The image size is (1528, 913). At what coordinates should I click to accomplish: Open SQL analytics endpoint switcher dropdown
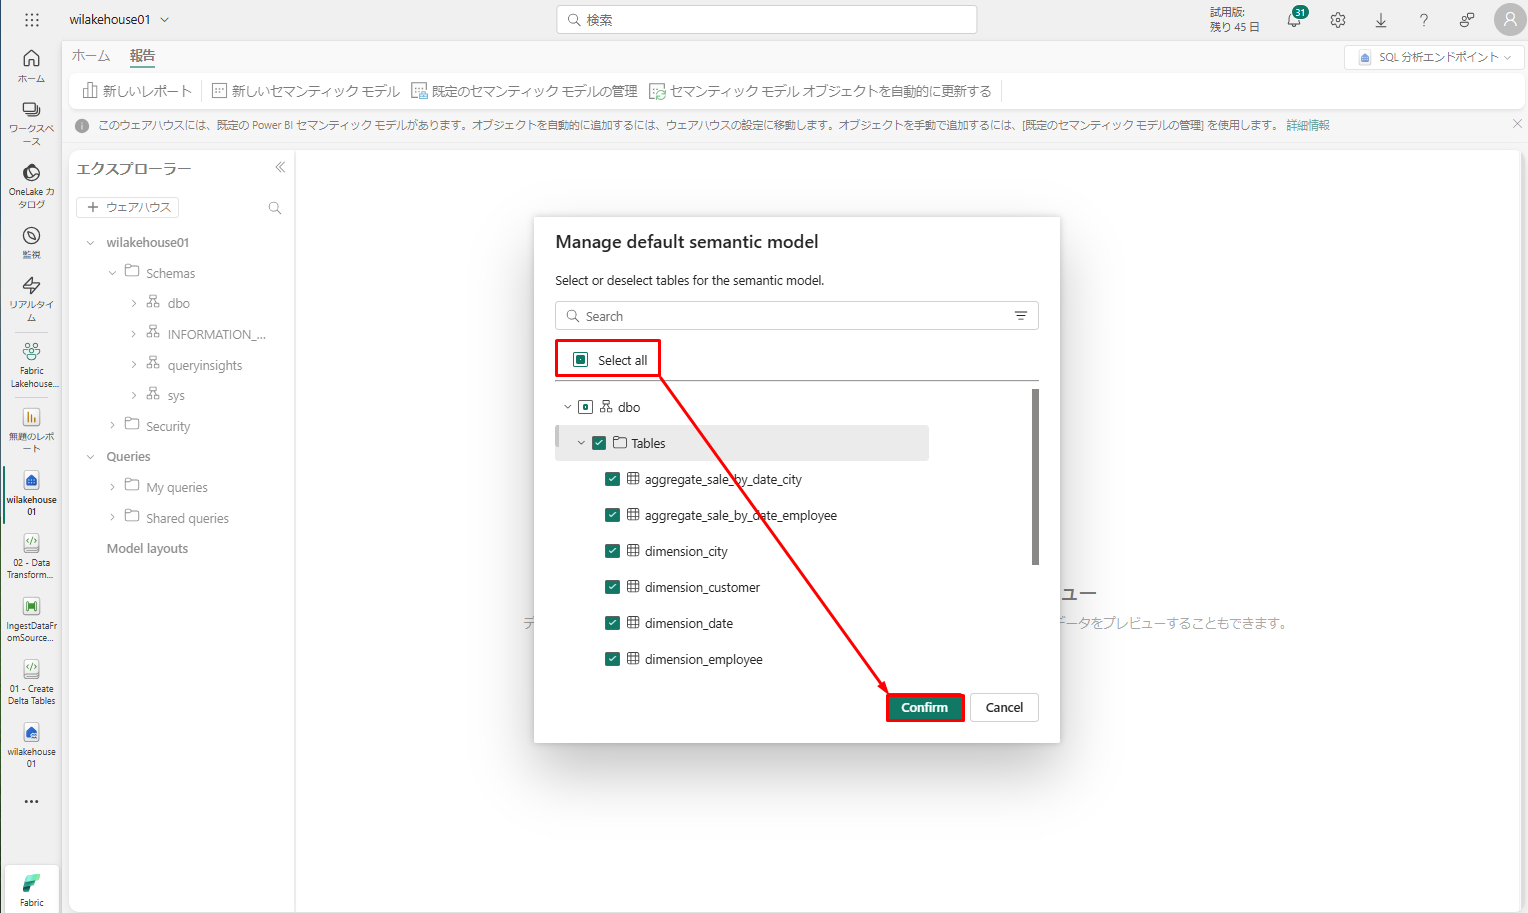pos(1434,58)
